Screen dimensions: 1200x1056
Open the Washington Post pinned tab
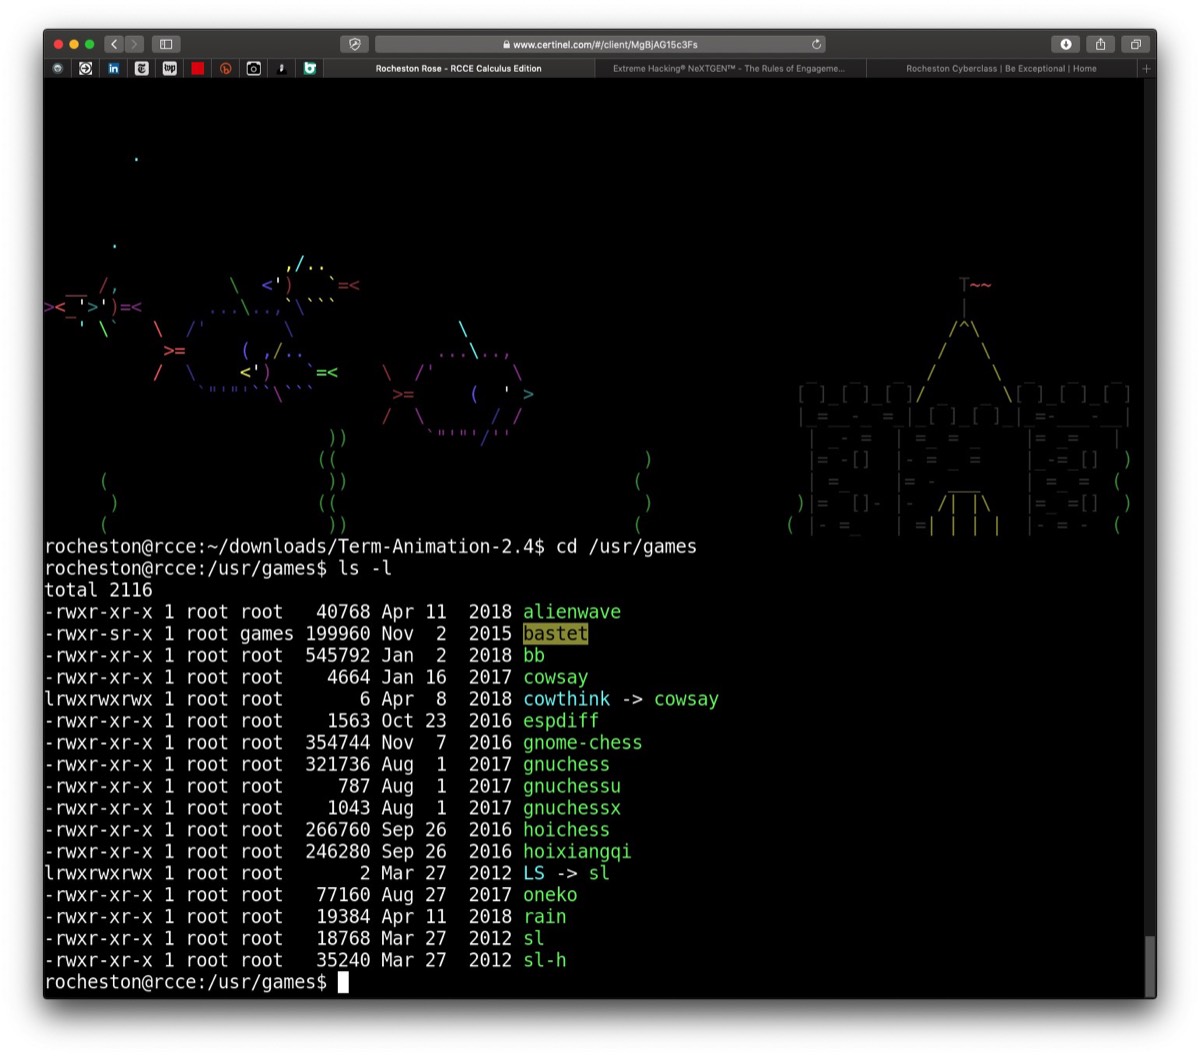click(x=169, y=69)
